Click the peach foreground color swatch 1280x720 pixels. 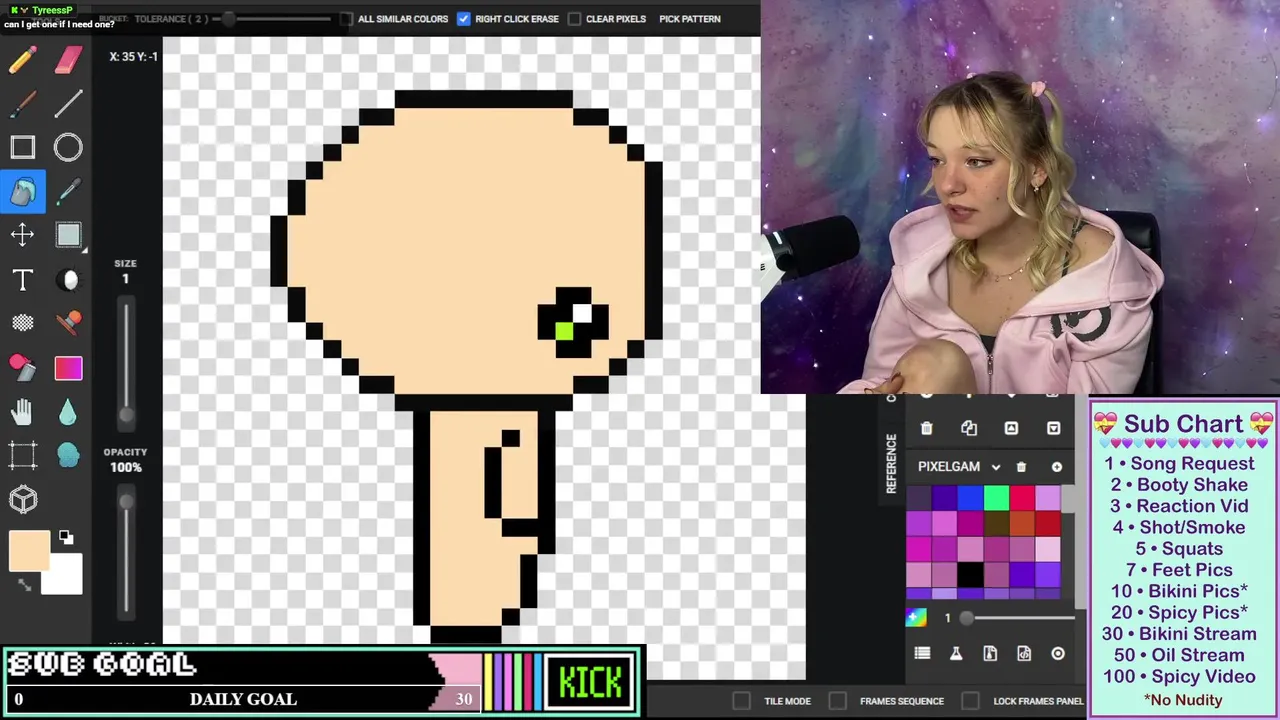click(x=29, y=551)
